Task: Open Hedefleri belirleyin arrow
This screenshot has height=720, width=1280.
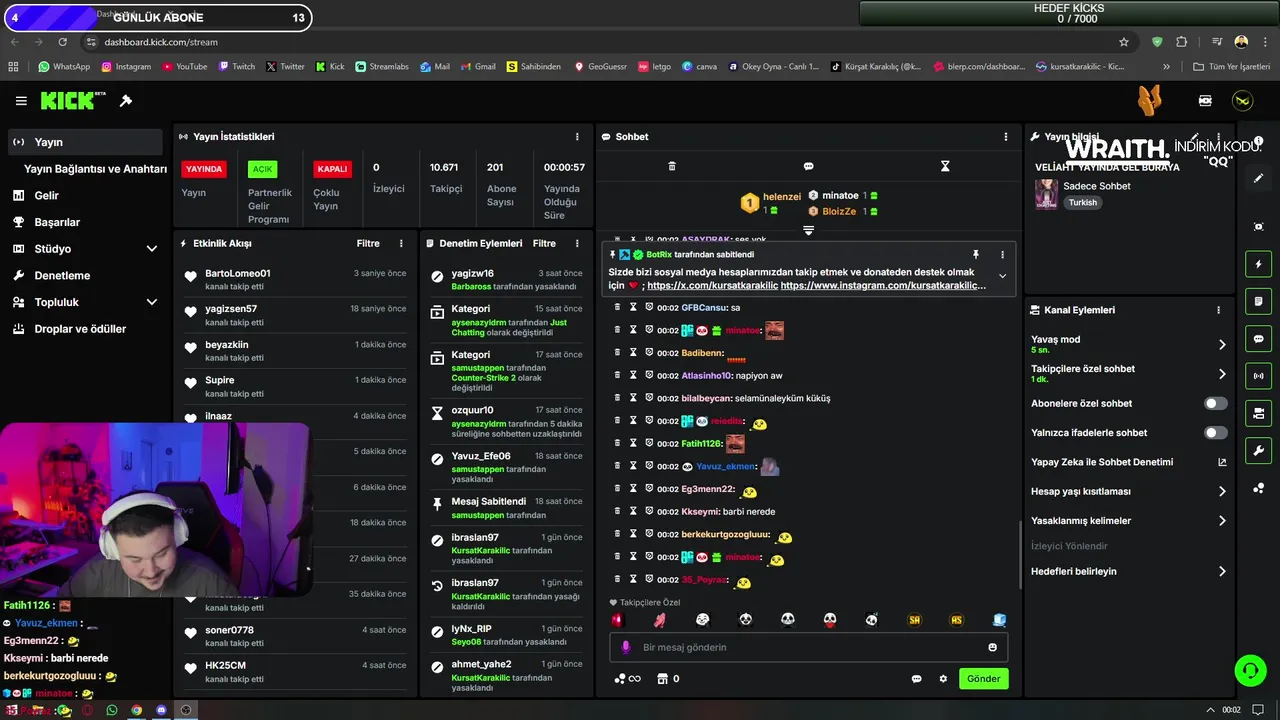Action: click(1222, 572)
